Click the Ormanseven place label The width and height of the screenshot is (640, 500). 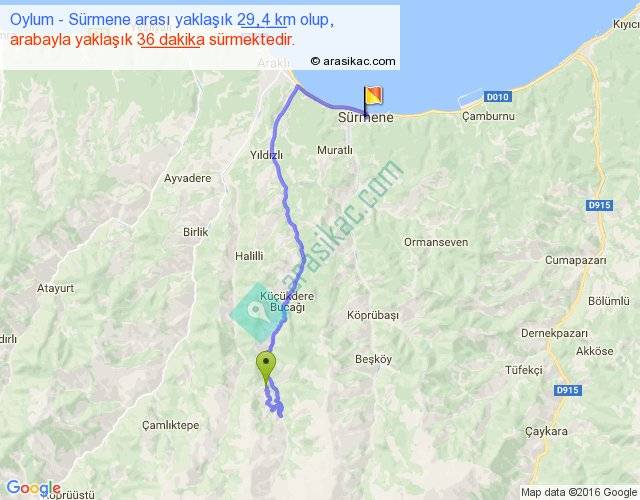[x=436, y=242]
